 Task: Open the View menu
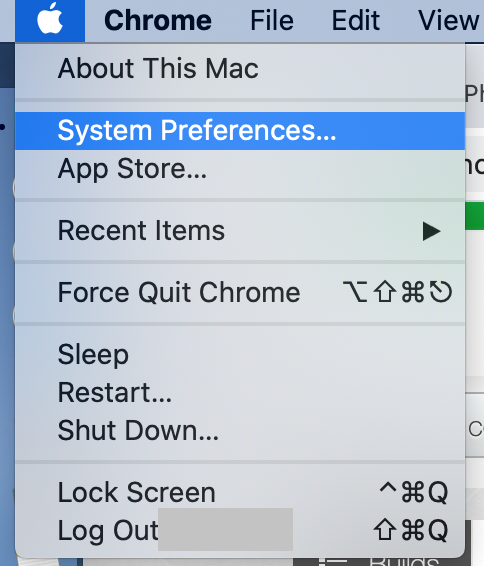(x=449, y=20)
